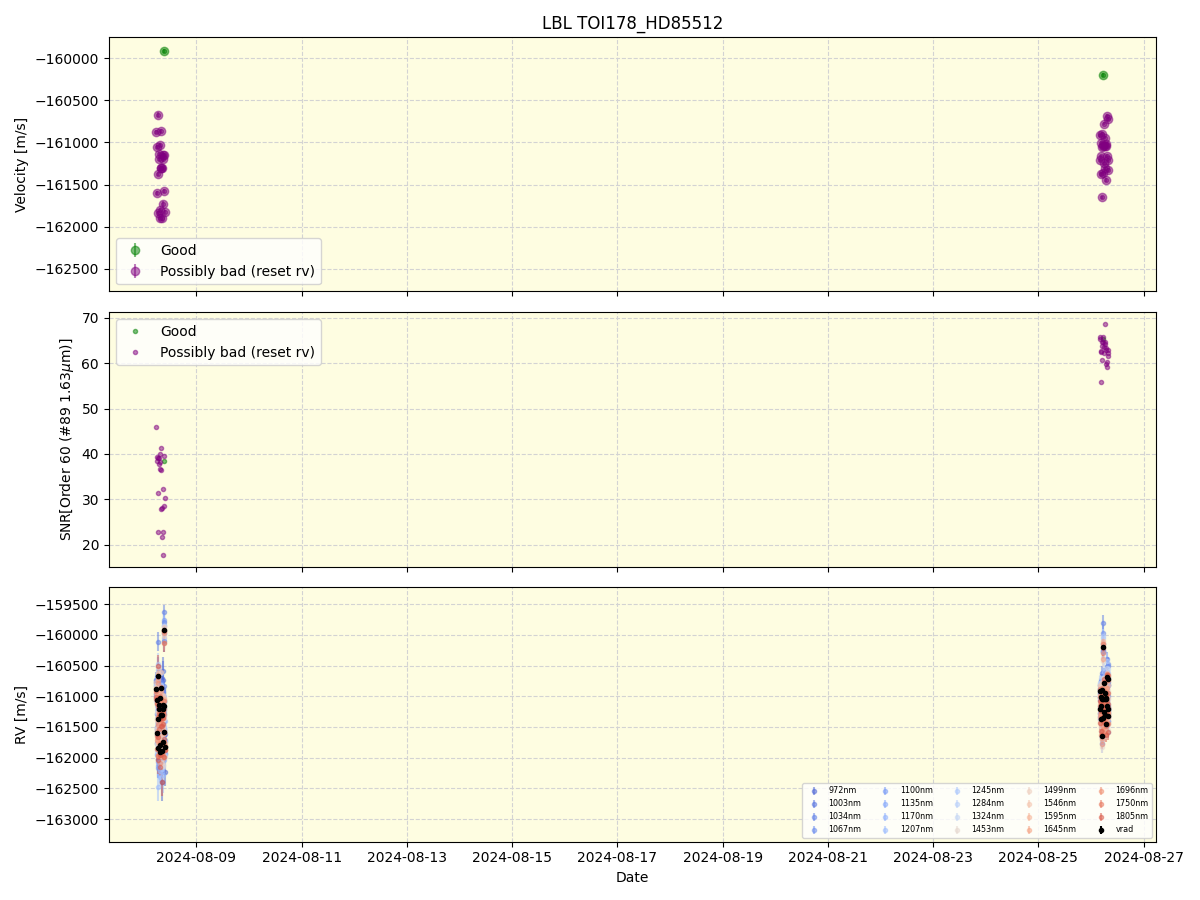
Task: Click the 2024-08-11 date tick label
Action: (x=302, y=856)
